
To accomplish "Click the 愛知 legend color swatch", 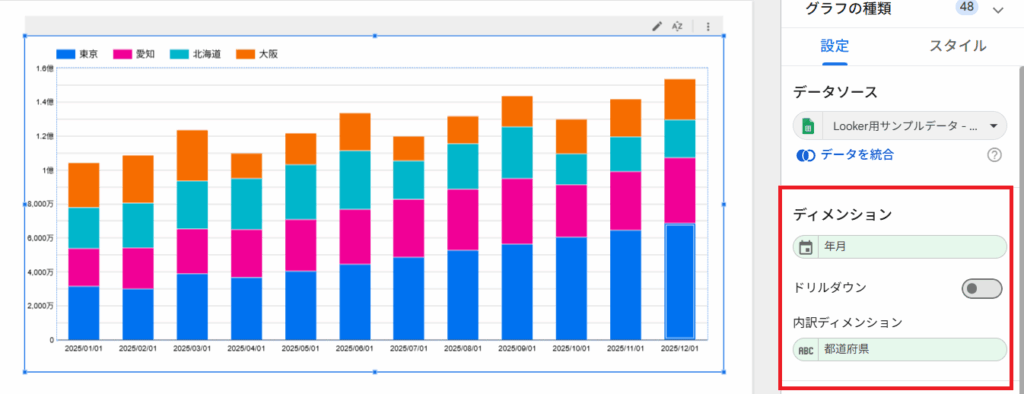I will 123,54.
